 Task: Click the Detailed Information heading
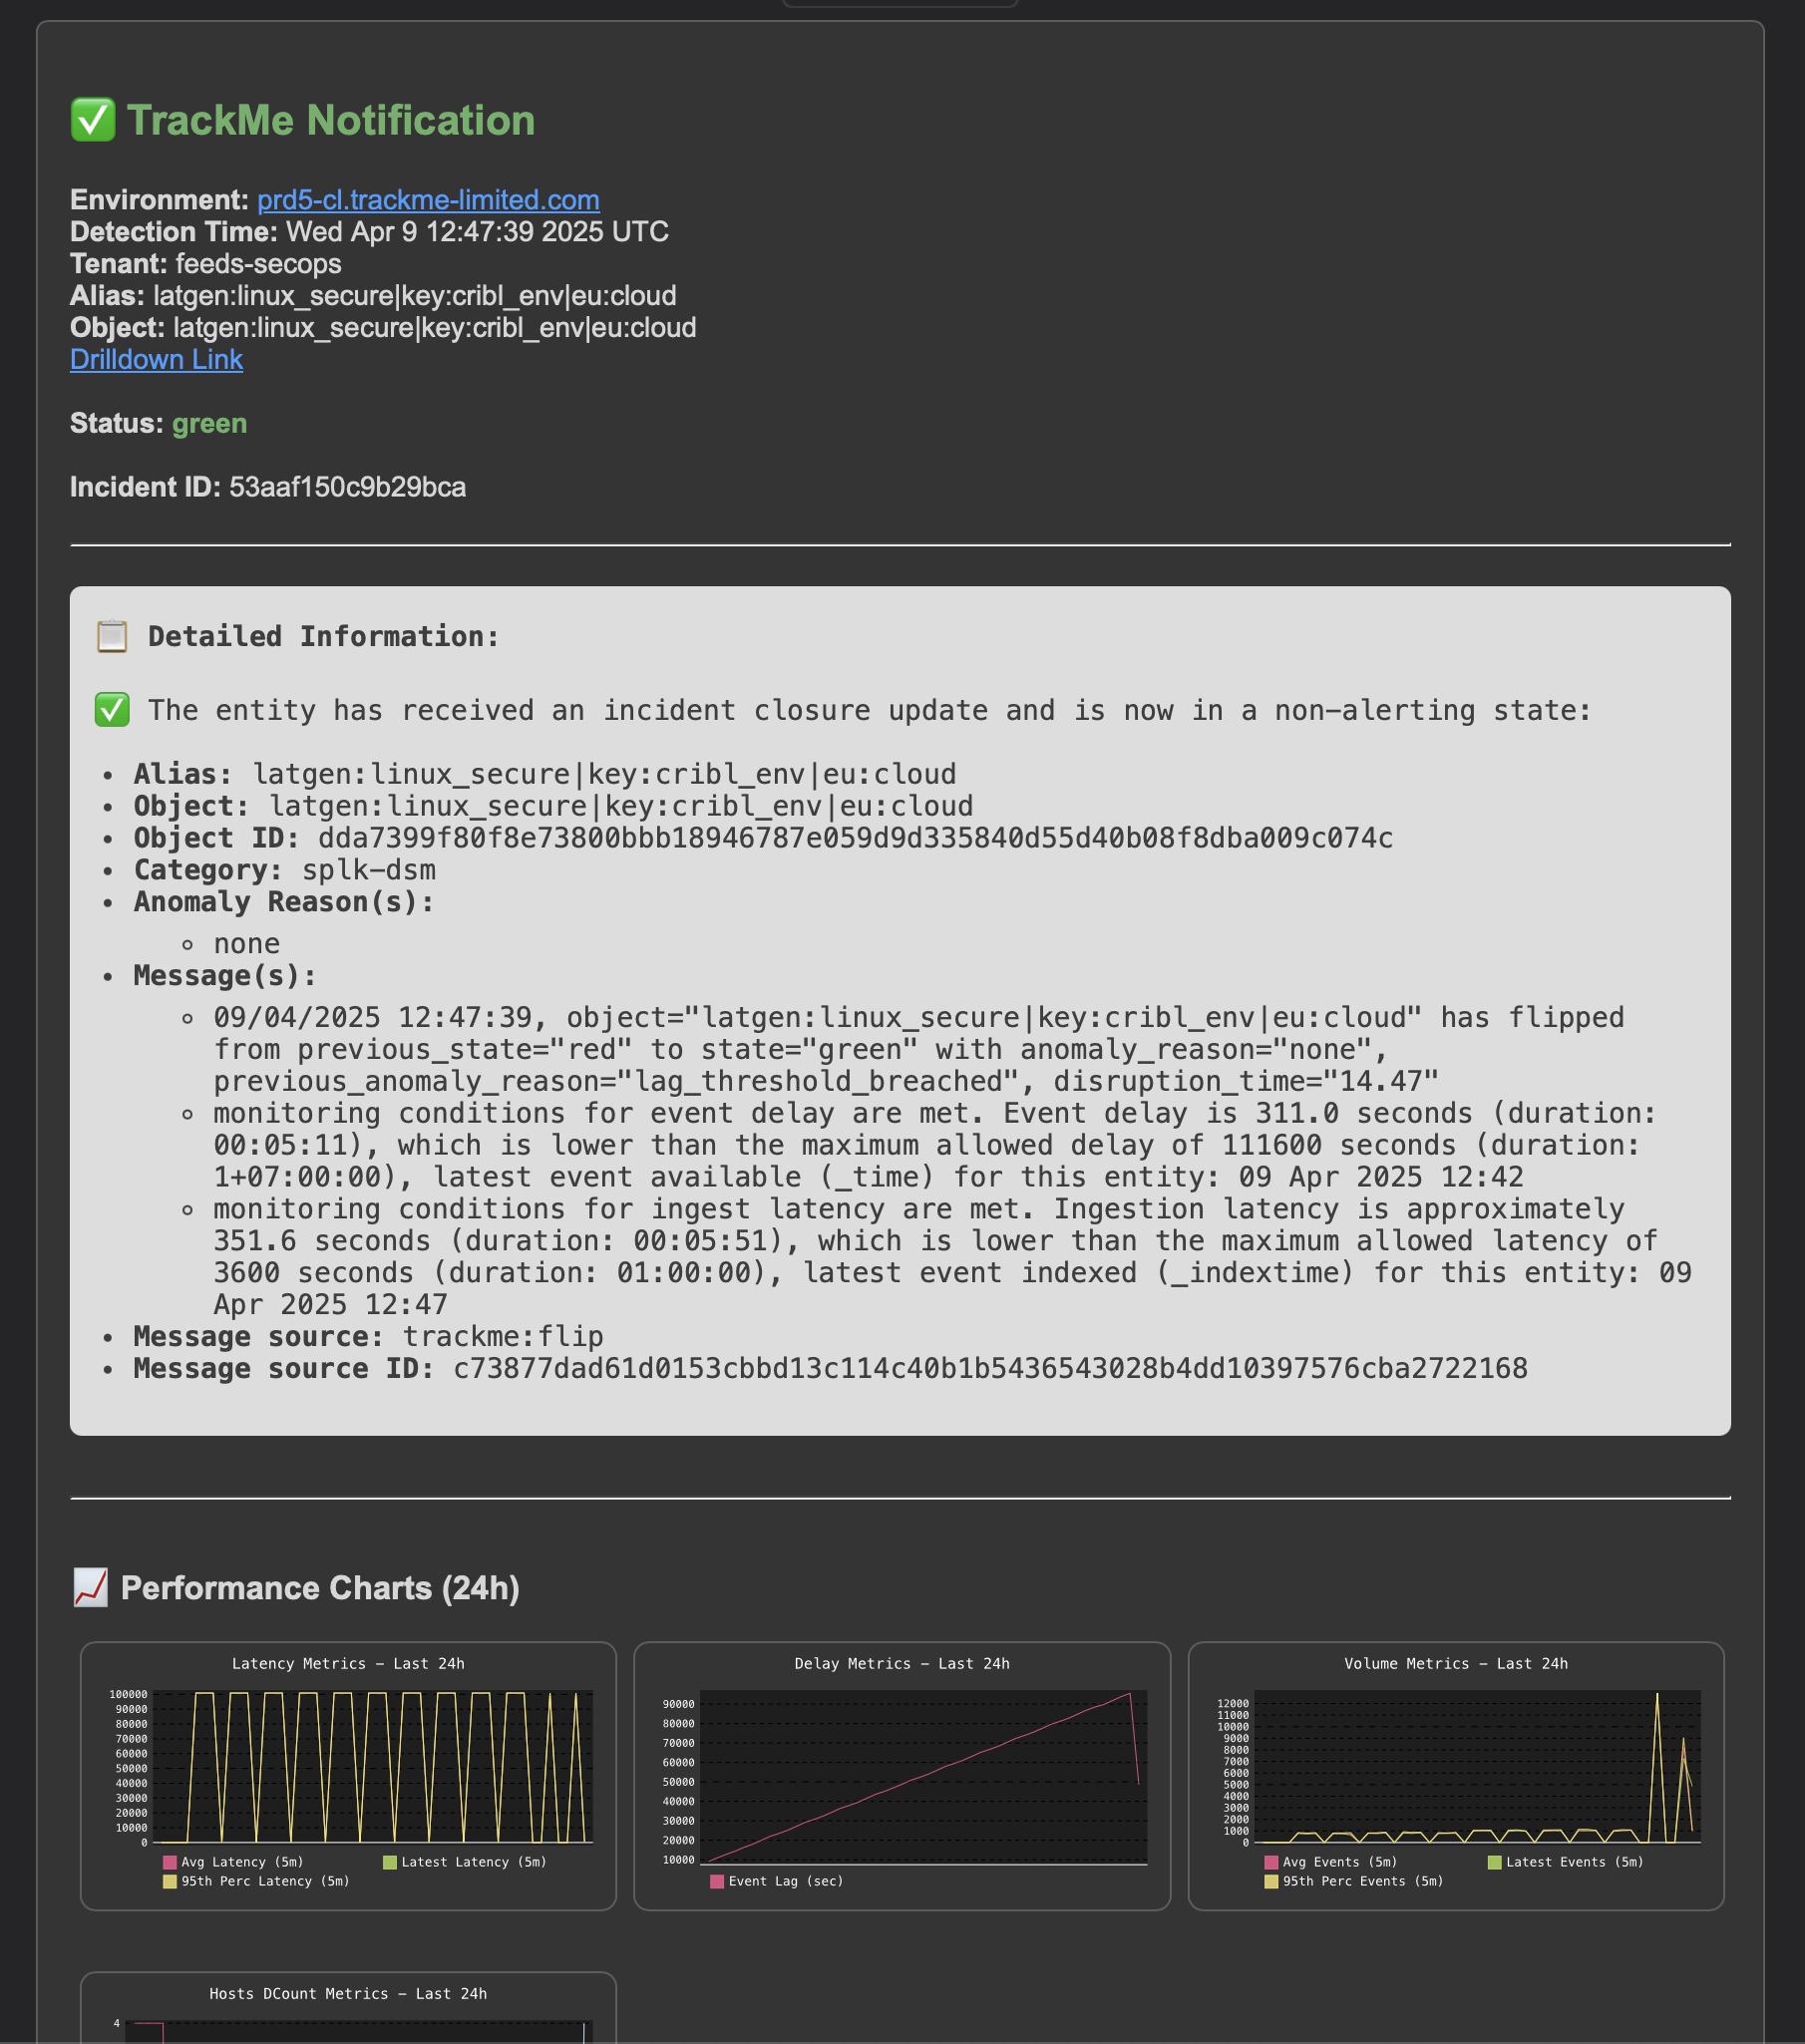(x=323, y=637)
